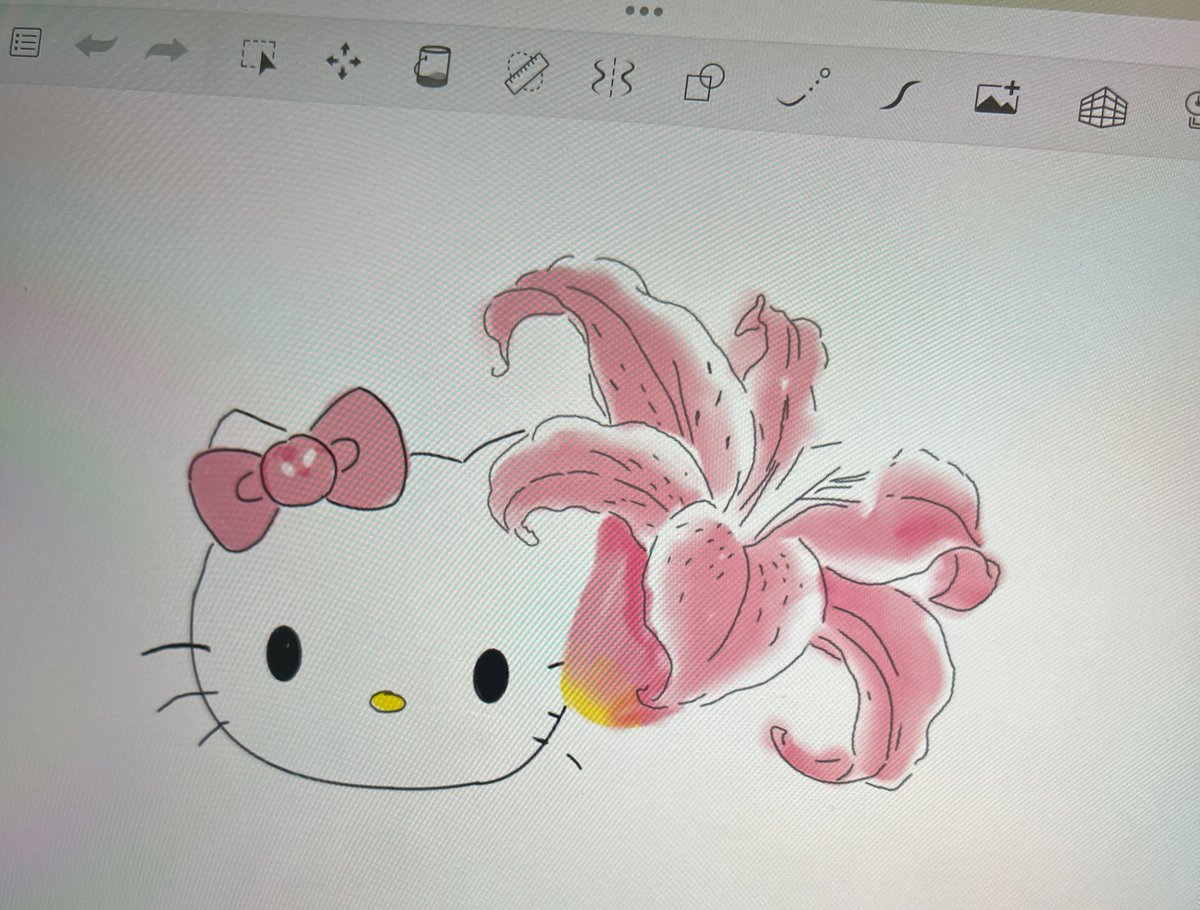Select the Selection tool with dashed box cursor
Image resolution: width=1200 pixels, height=910 pixels.
[x=259, y=58]
